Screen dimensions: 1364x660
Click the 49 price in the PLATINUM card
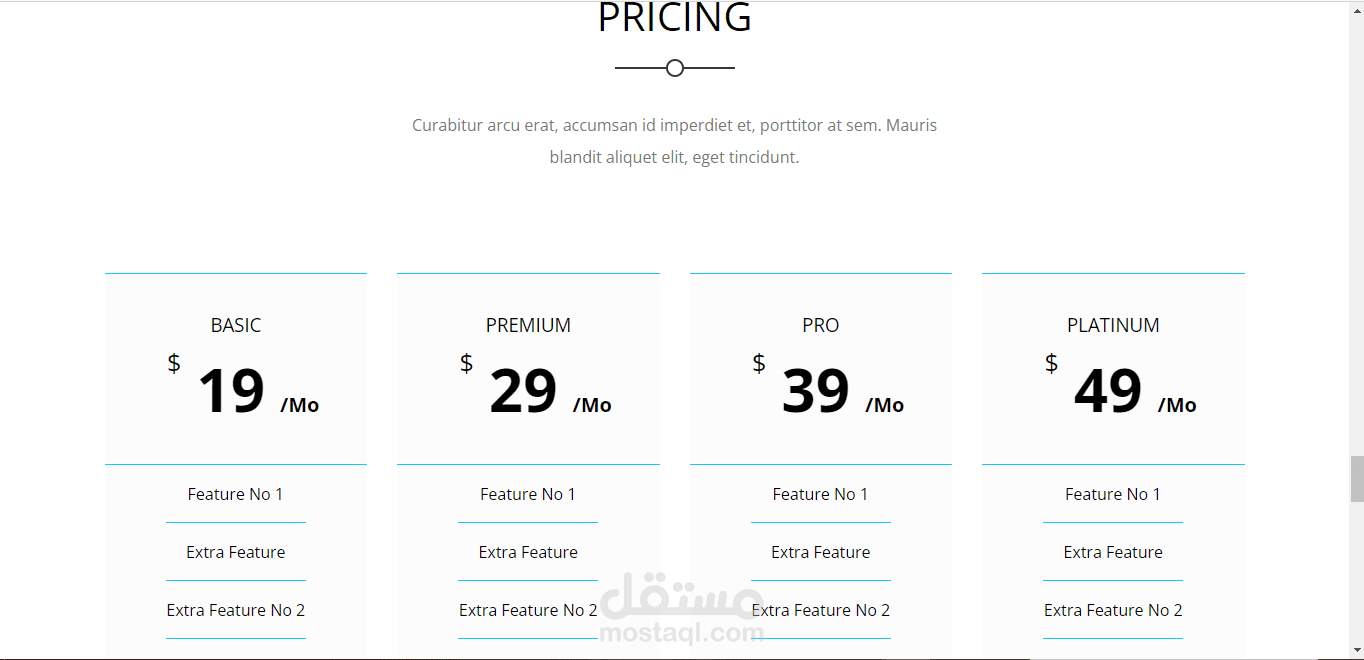1108,391
